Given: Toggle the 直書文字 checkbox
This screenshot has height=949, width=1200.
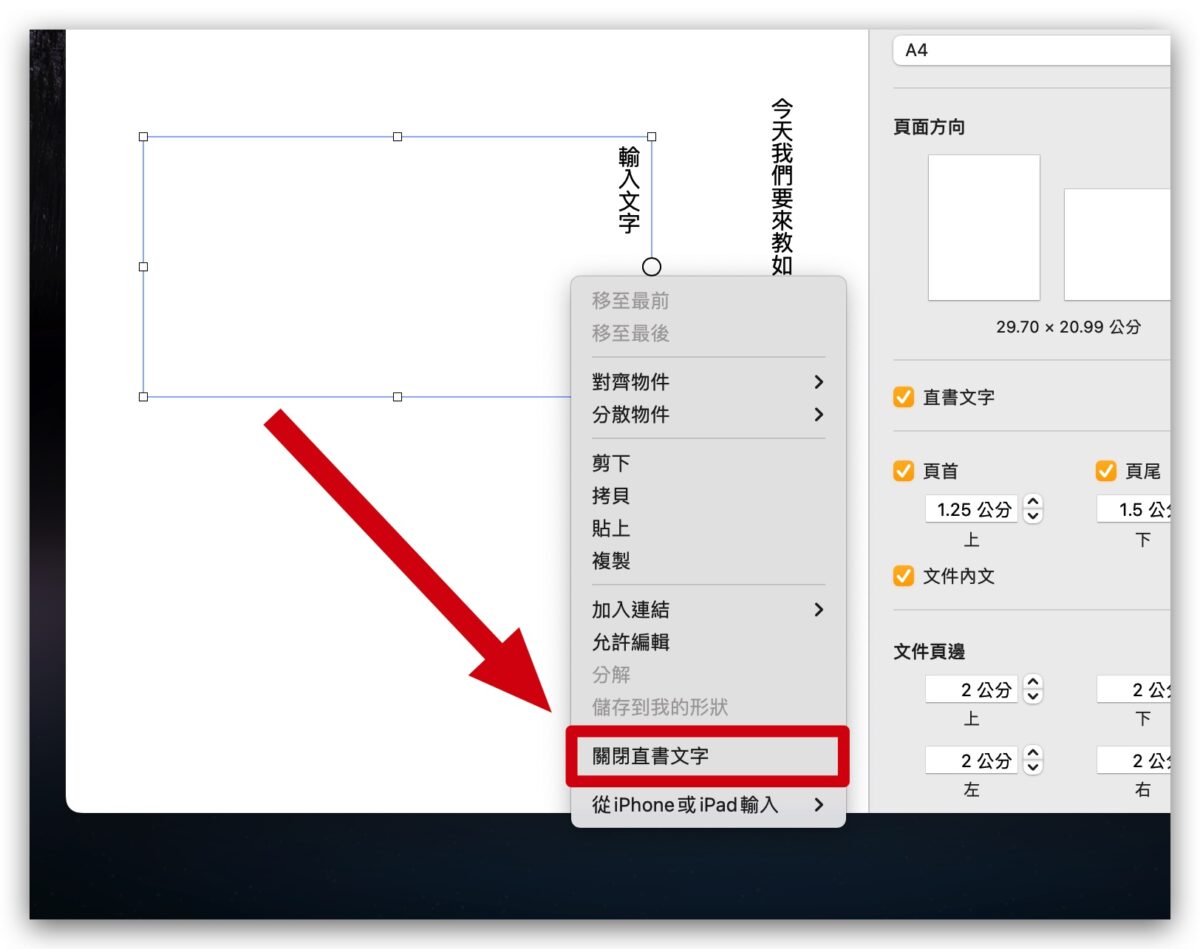Looking at the screenshot, I should tap(904, 397).
